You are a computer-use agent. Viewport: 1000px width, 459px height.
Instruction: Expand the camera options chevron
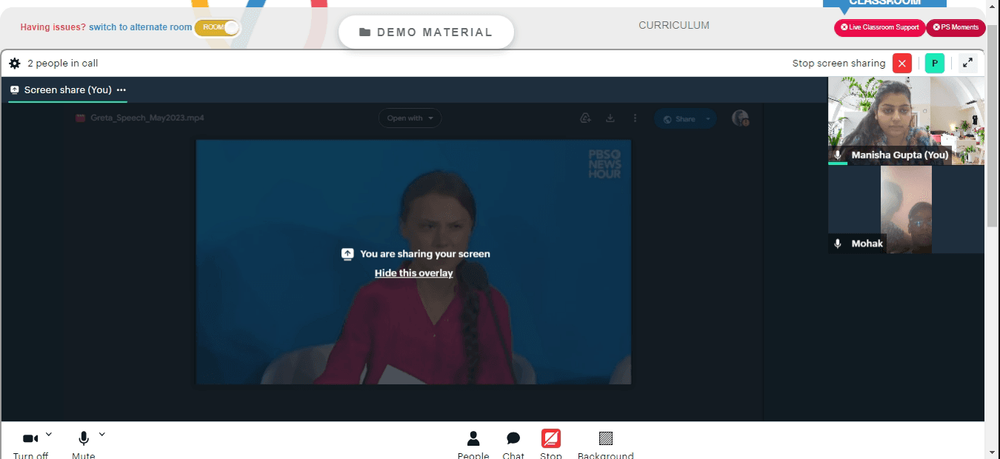pos(49,435)
